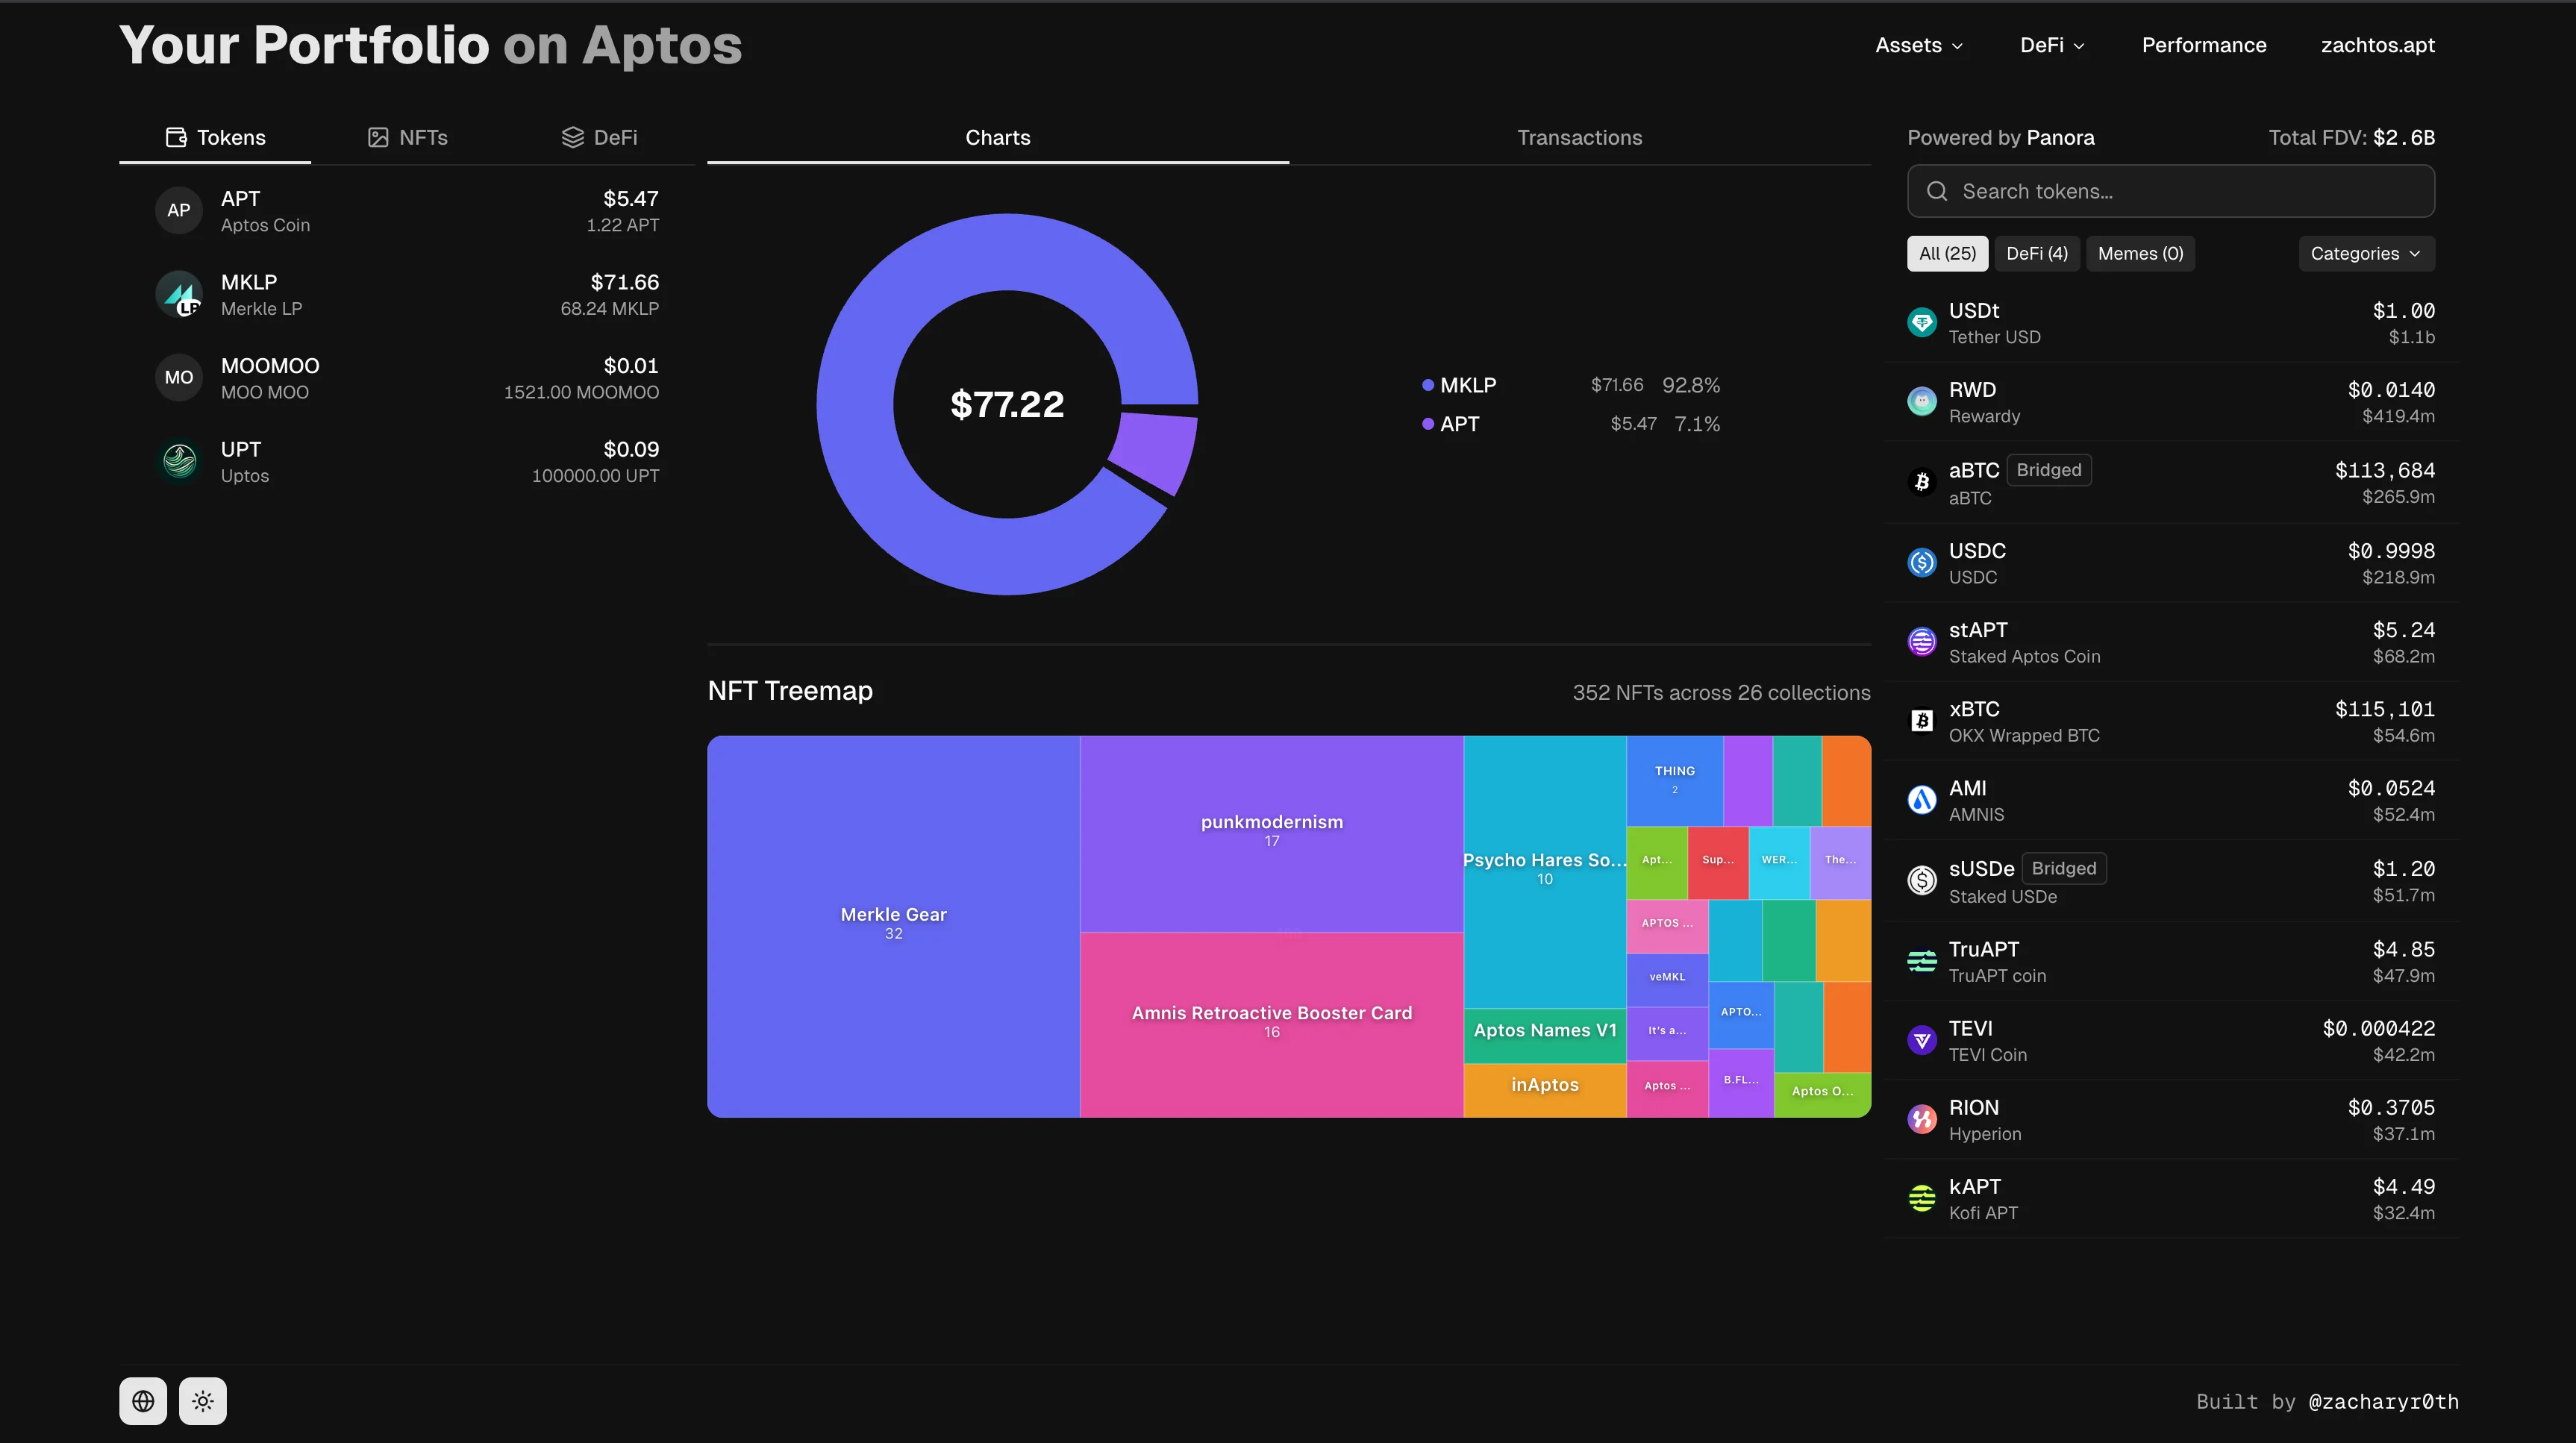Switch filter to Memes (0)
This screenshot has width=2576, height=1443.
tap(2140, 253)
